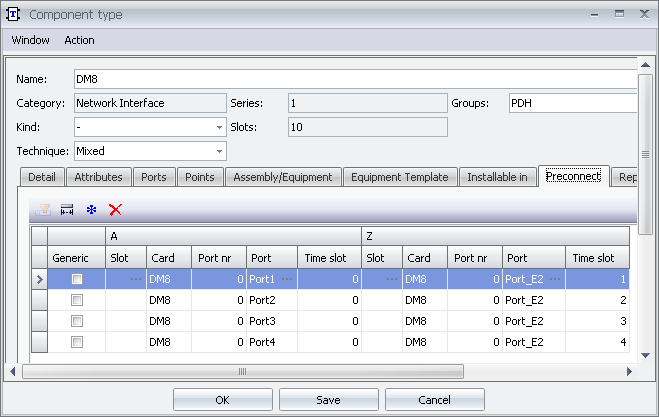The width and height of the screenshot is (659, 417).
Task: Click the Z side Time slot header
Action: pos(597,258)
